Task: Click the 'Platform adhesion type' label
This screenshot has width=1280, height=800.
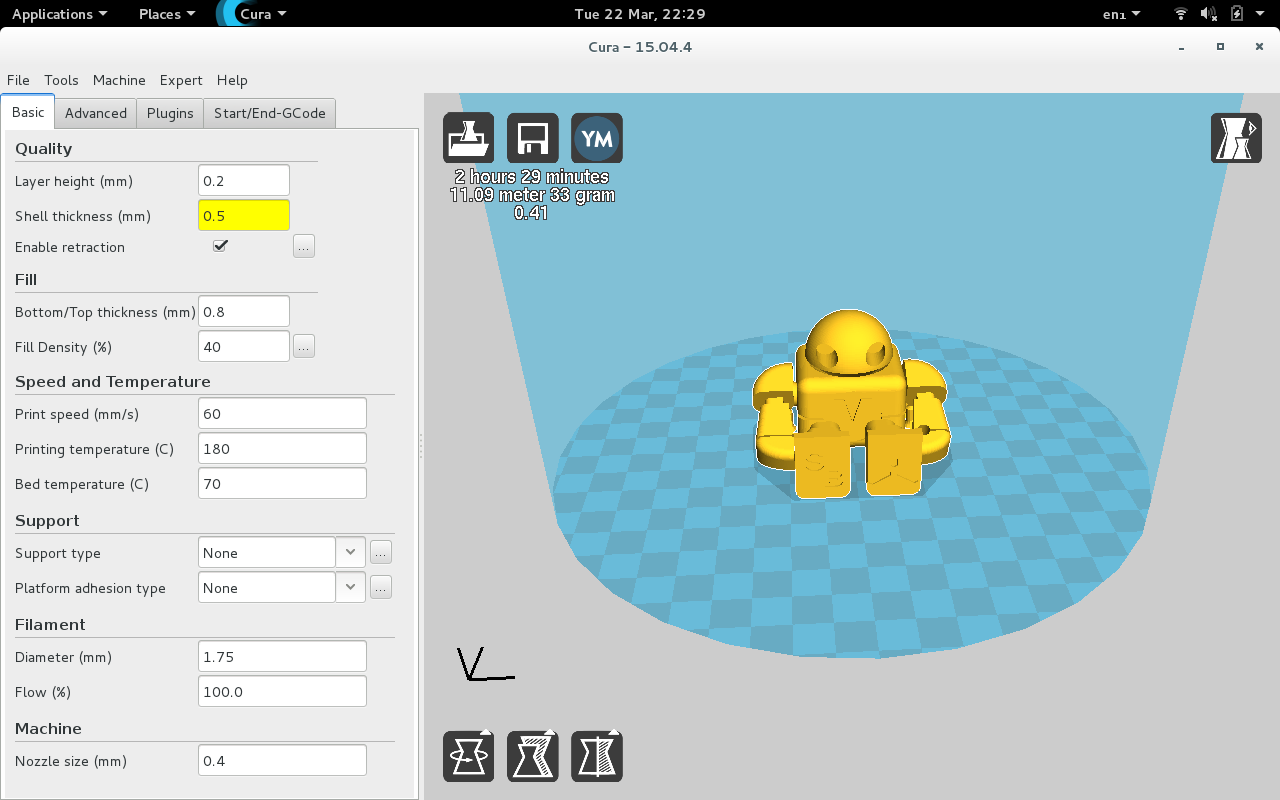Action: click(90, 588)
